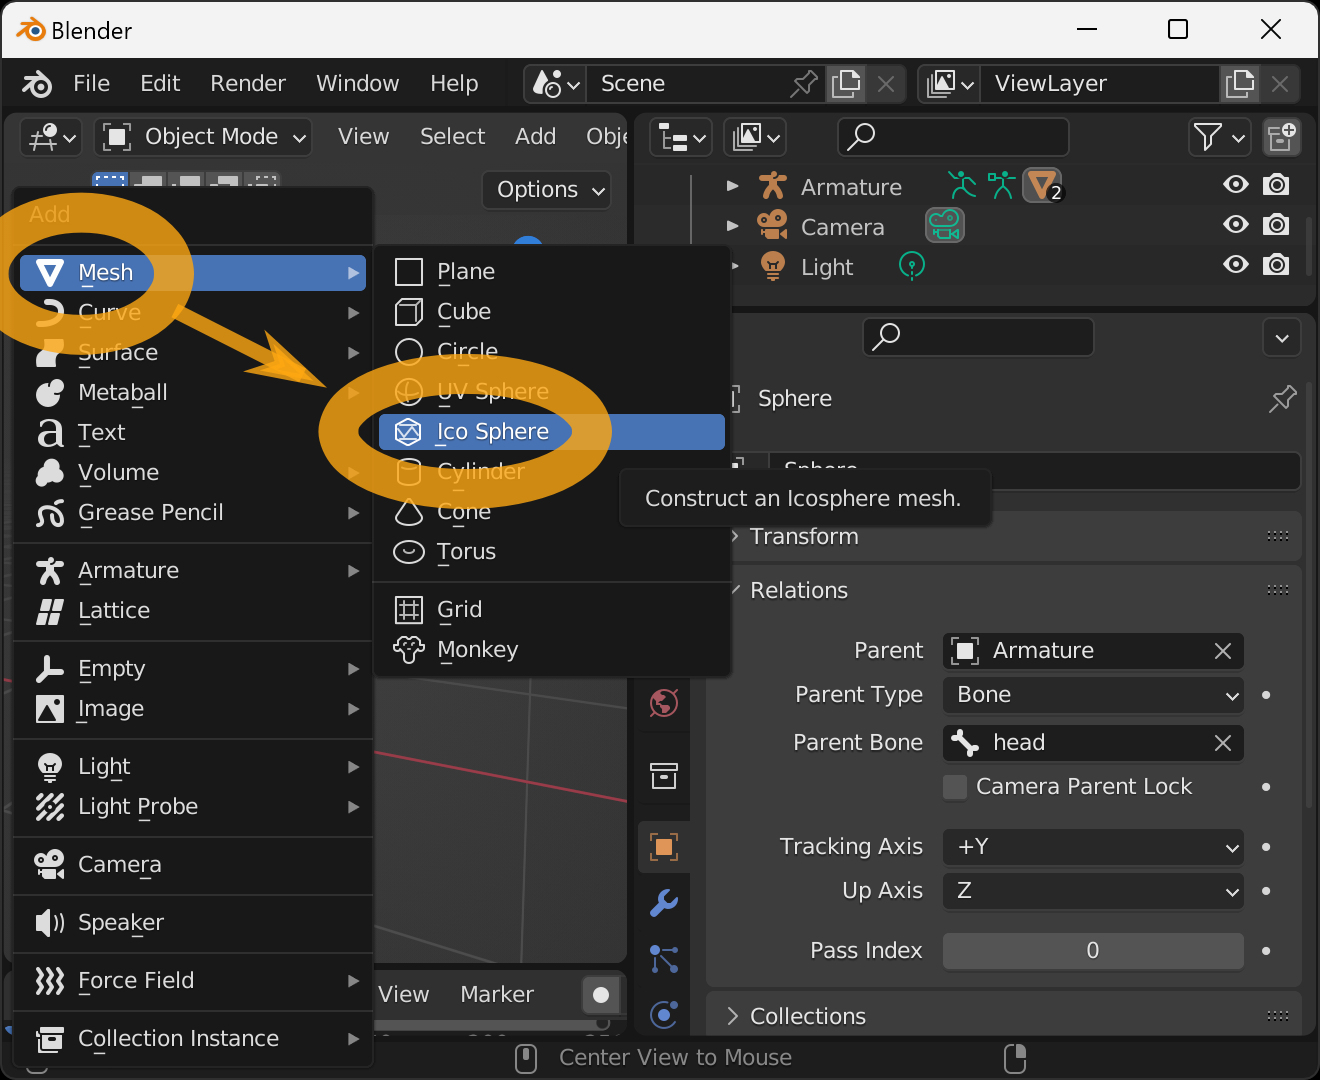Open the File menu
The height and width of the screenshot is (1080, 1320).
91,84
